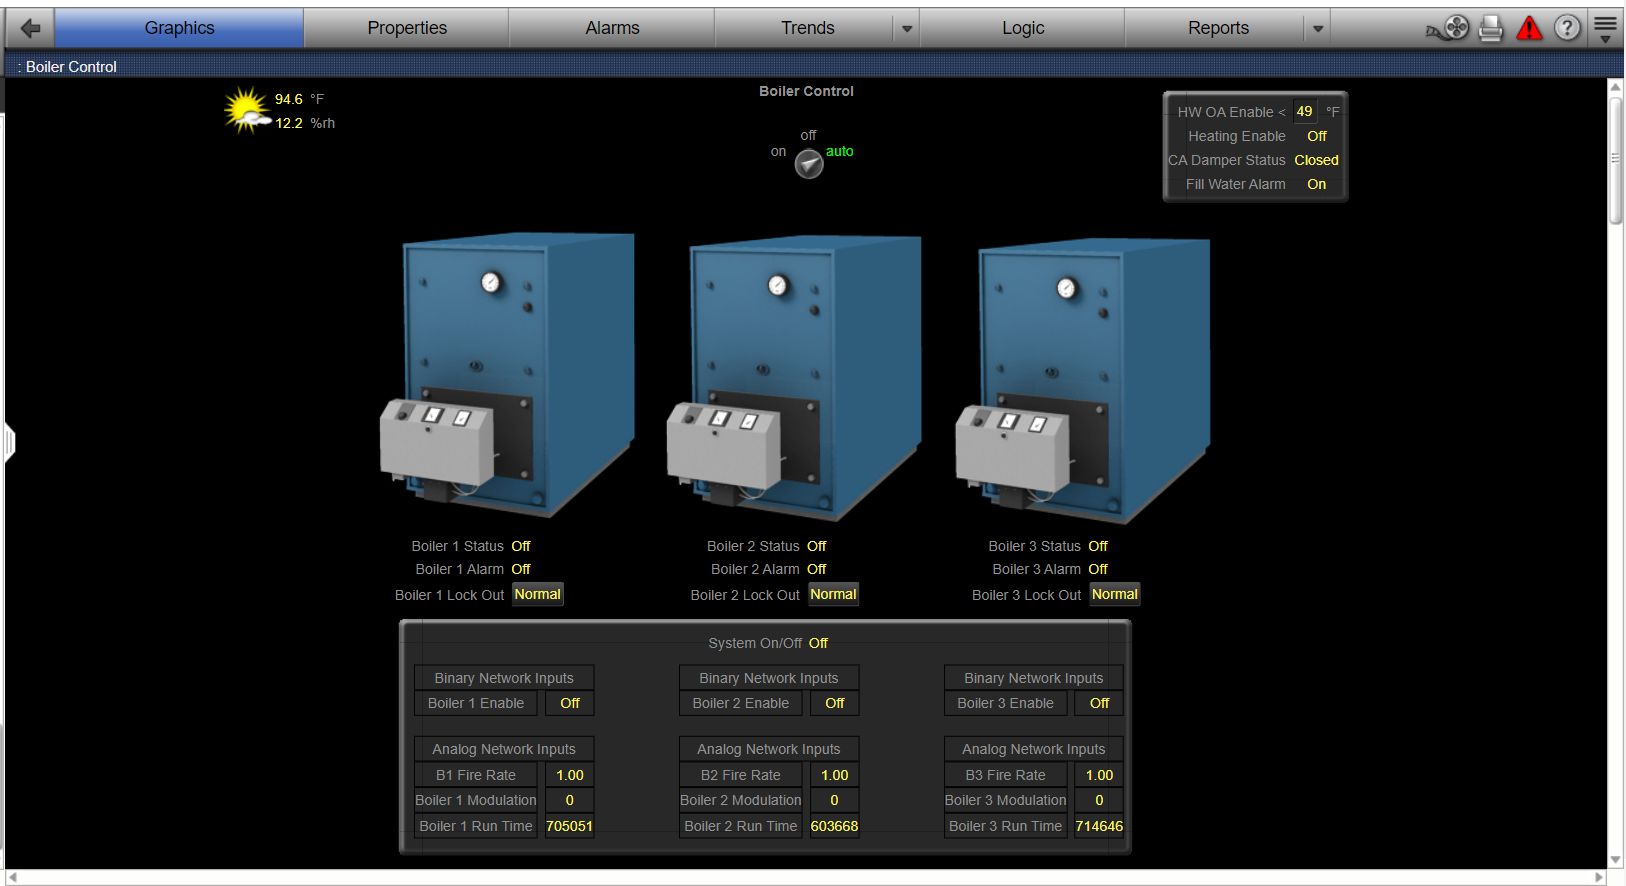1626x886 pixels.
Task: Switch to the Logic tab
Action: tap(1022, 28)
